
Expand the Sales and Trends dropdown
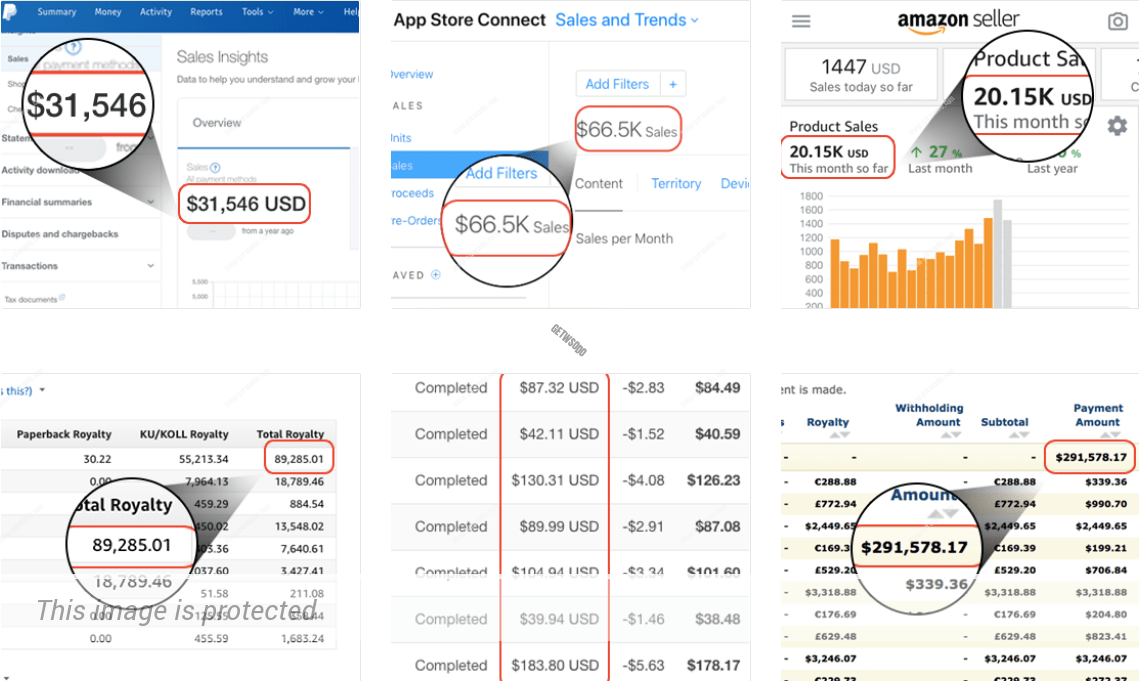coord(627,20)
